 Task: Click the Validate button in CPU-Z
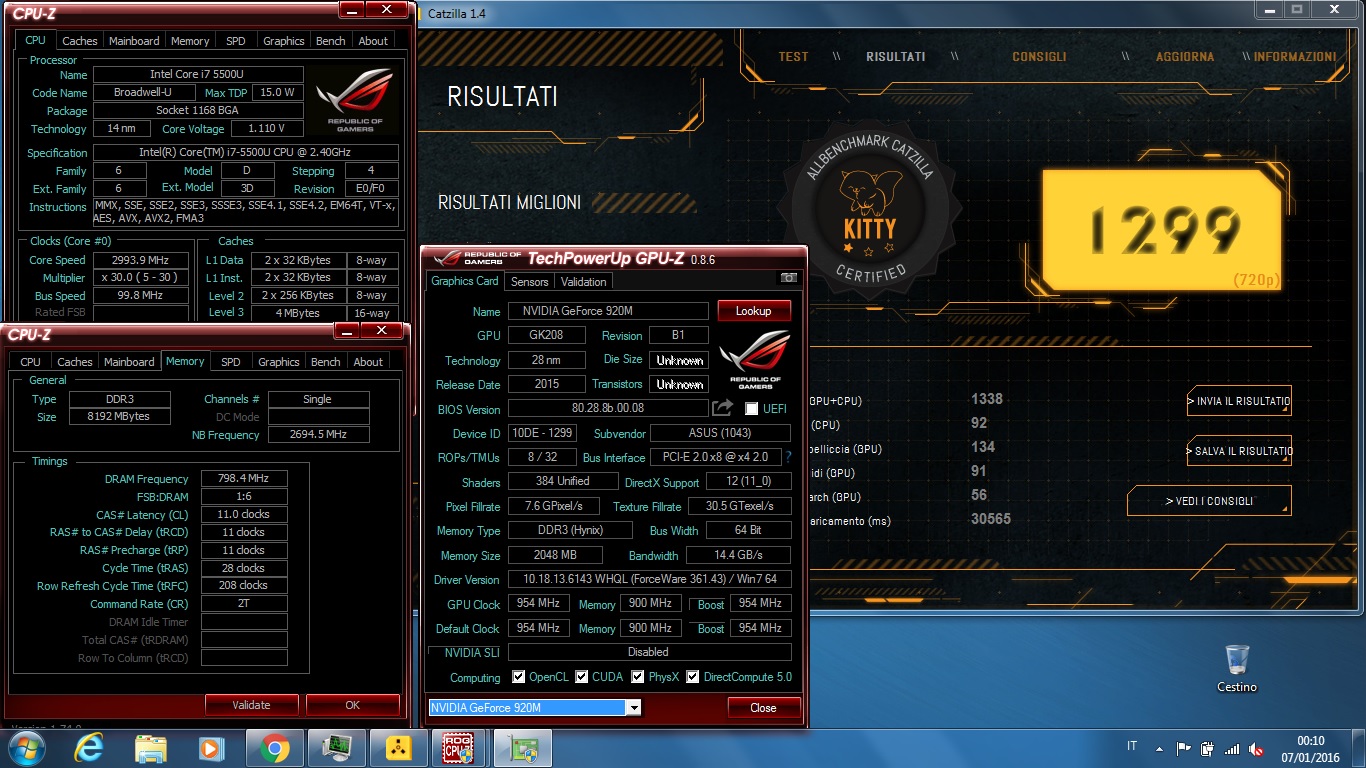(x=251, y=705)
